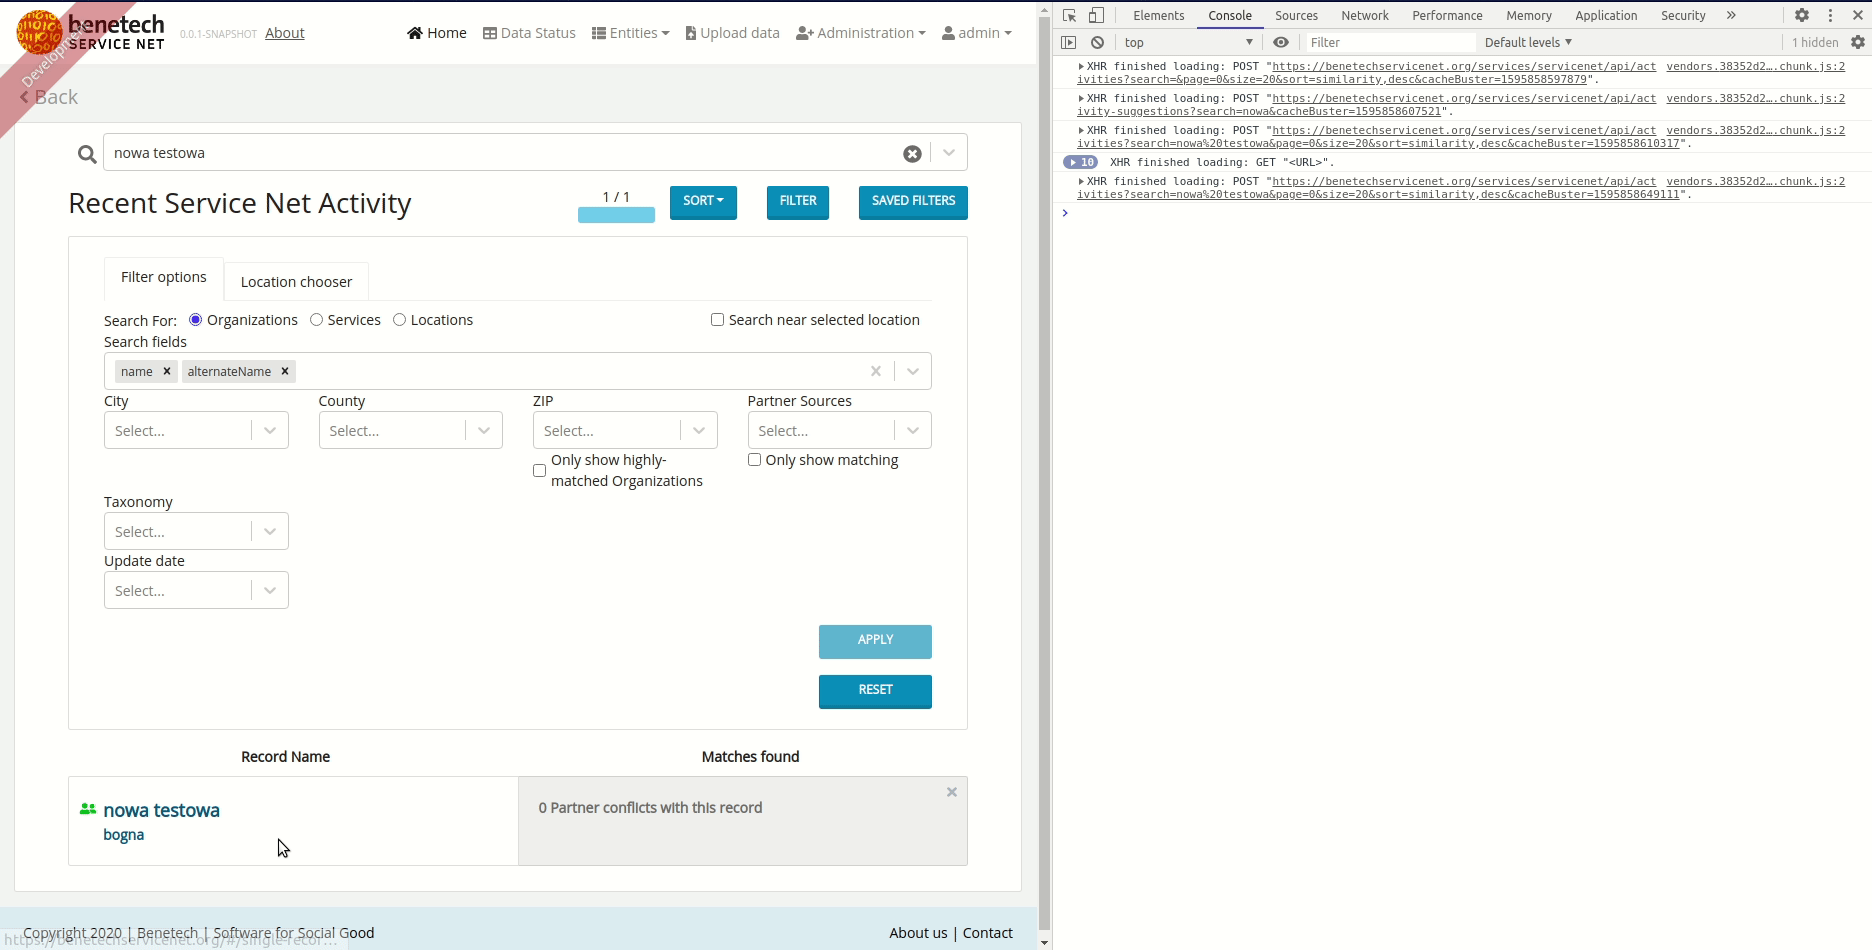Remove the name search field tag
The height and width of the screenshot is (950, 1872).
point(167,371)
